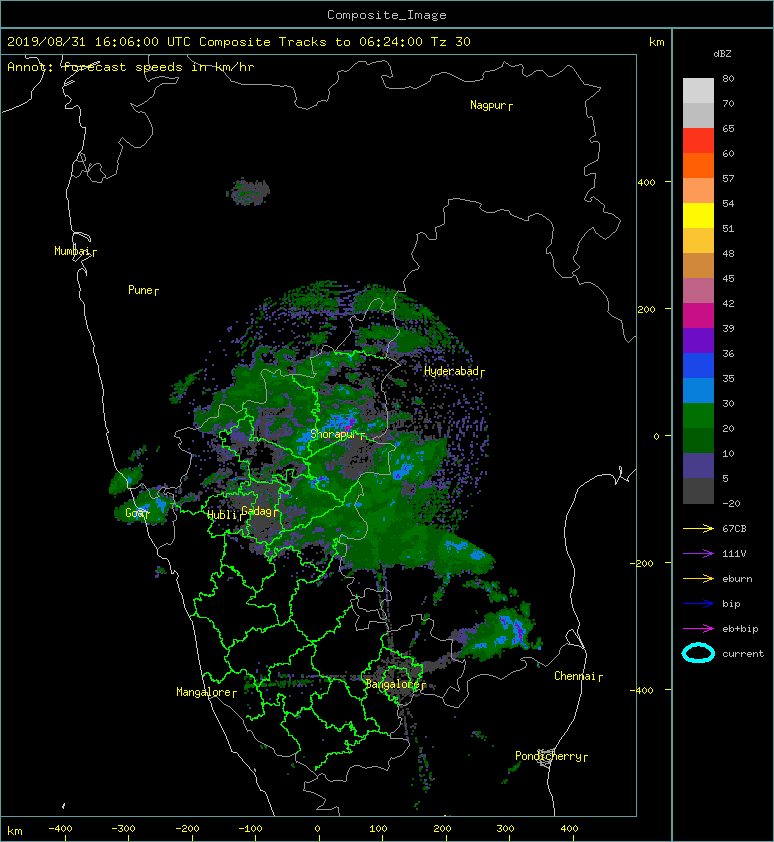774x842 pixels.
Task: Select the blue 36 dBZ color swatch
Action: tap(698, 366)
